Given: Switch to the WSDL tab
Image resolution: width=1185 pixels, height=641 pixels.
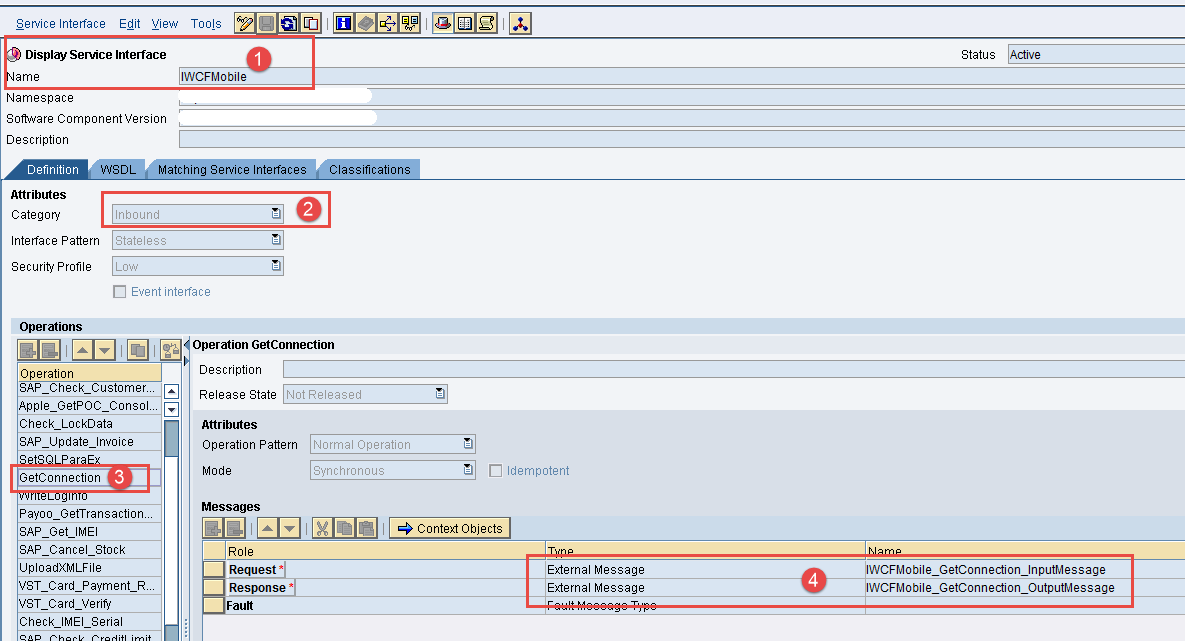Looking at the screenshot, I should (117, 169).
